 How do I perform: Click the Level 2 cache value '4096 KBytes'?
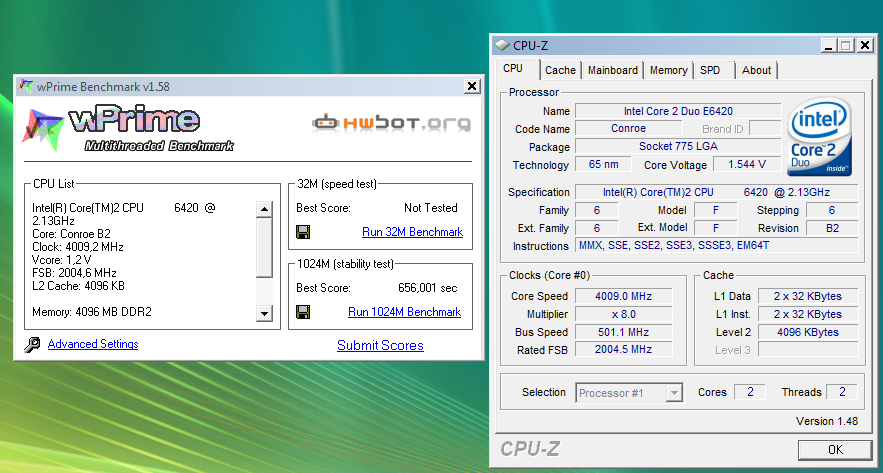pos(808,332)
